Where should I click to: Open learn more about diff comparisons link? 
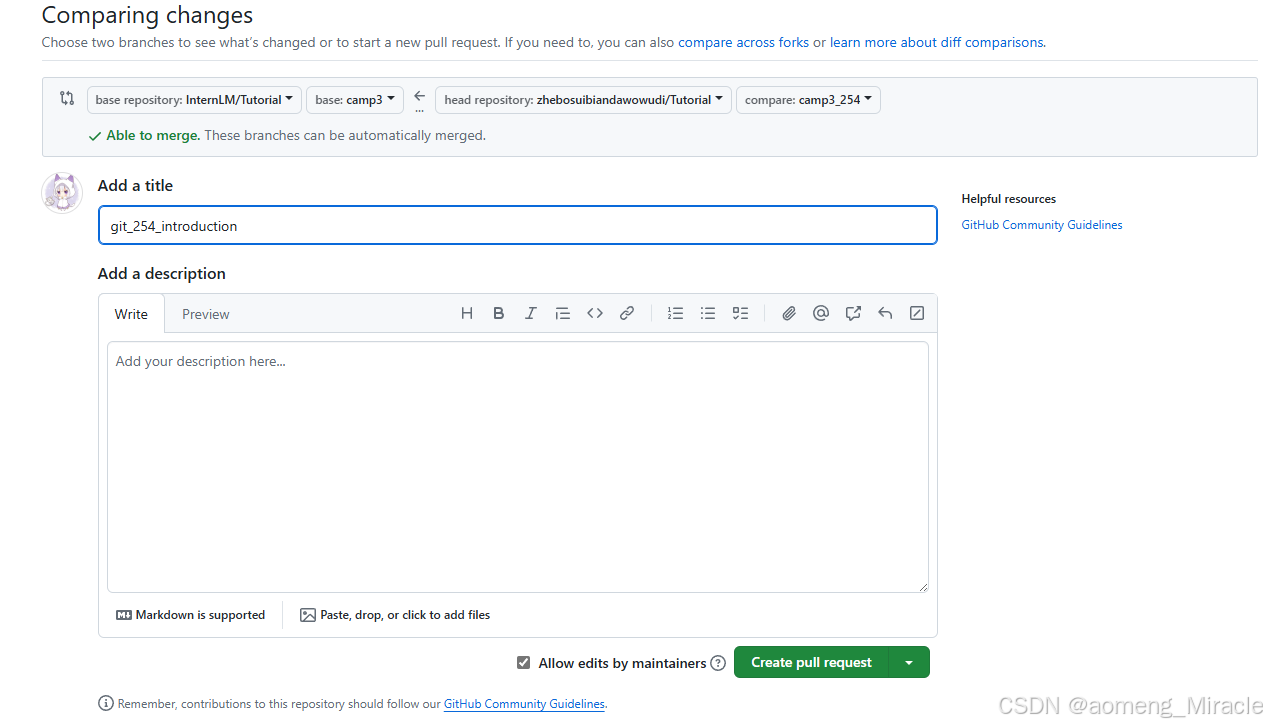click(x=937, y=42)
